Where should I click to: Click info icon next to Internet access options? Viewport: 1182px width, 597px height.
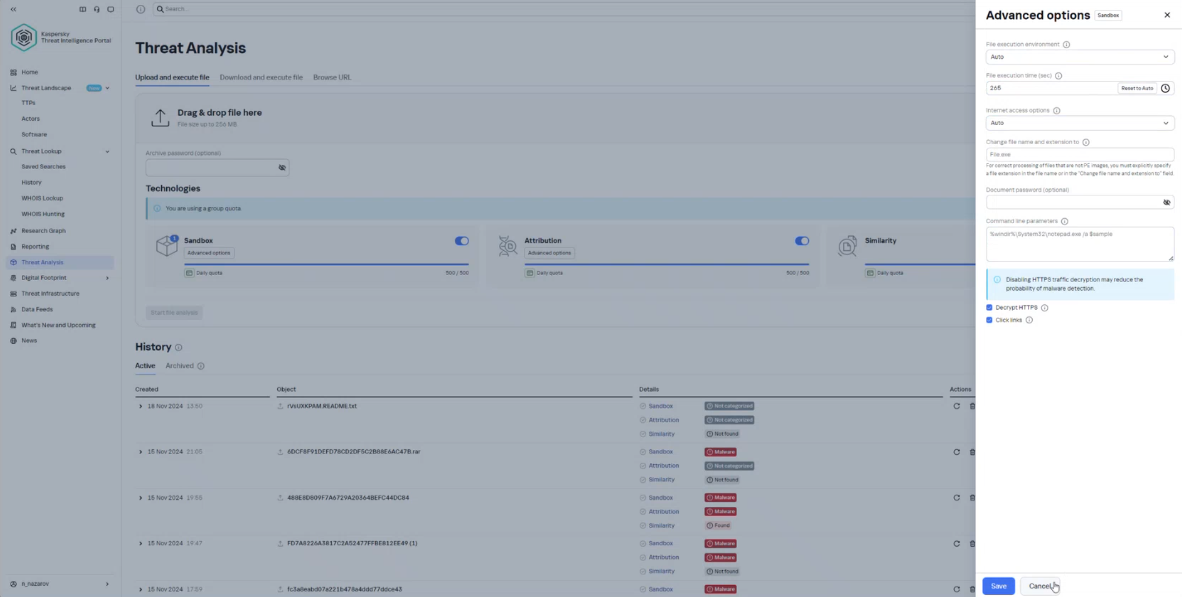tap(1056, 111)
